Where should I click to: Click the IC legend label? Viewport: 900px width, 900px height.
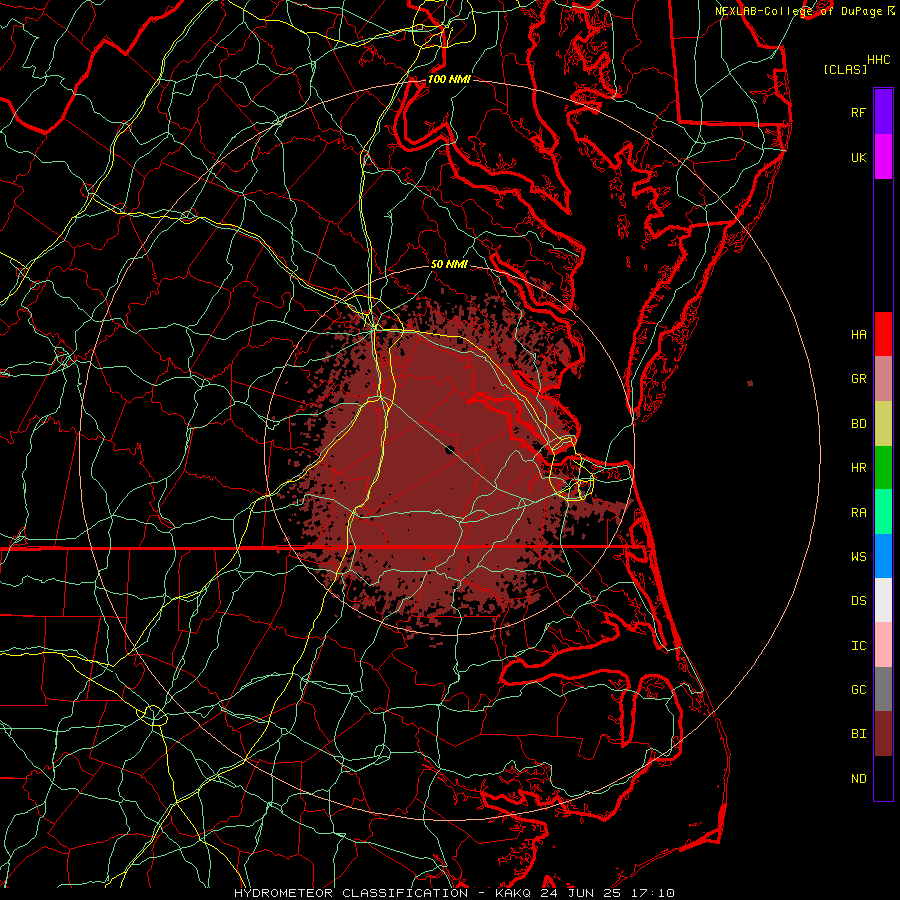(858, 646)
